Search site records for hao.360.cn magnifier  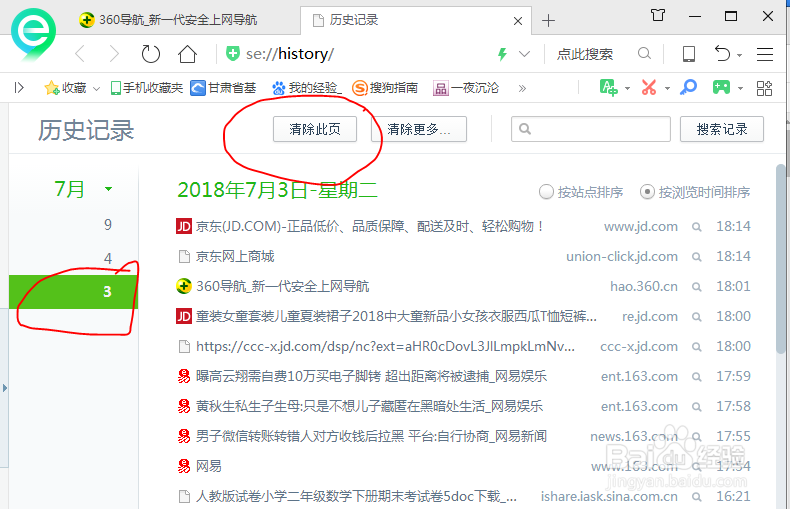pyautogui.click(x=696, y=287)
